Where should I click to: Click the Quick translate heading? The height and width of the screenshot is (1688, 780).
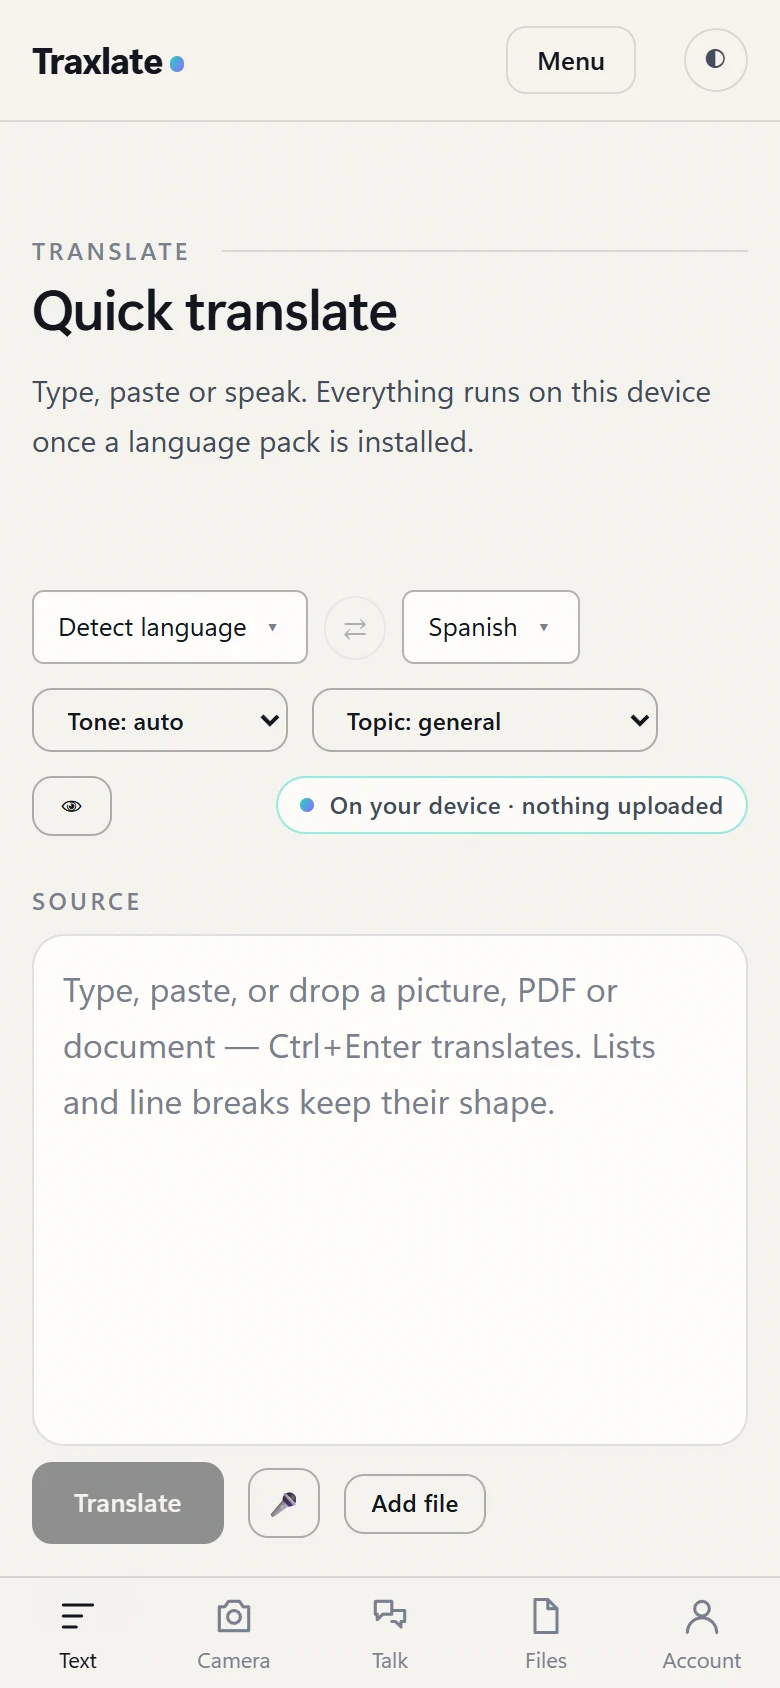(x=215, y=311)
